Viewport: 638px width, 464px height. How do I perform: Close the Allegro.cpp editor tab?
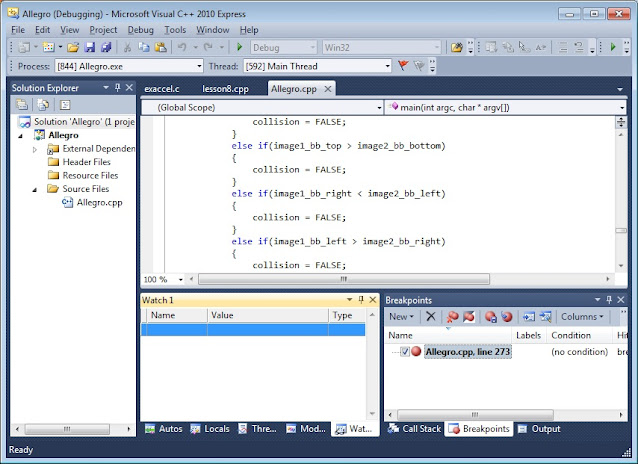click(x=328, y=89)
